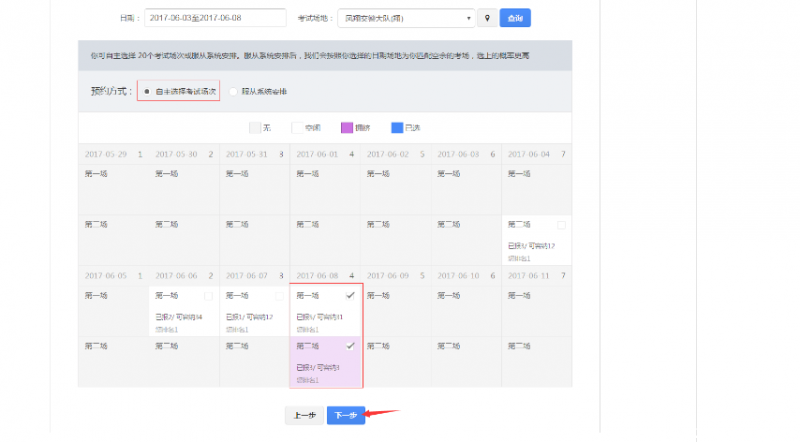
Task: Tick checkbox for 2017-06-06 first session
Action: 208,296
